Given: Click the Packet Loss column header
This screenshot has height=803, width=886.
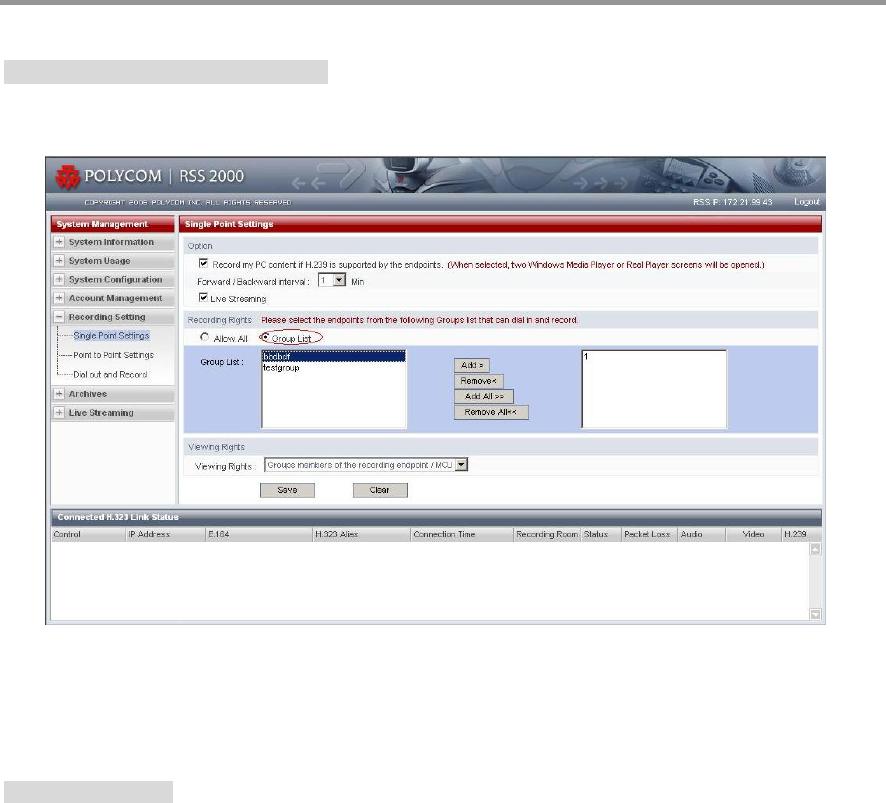Looking at the screenshot, I should pyautogui.click(x=650, y=534).
